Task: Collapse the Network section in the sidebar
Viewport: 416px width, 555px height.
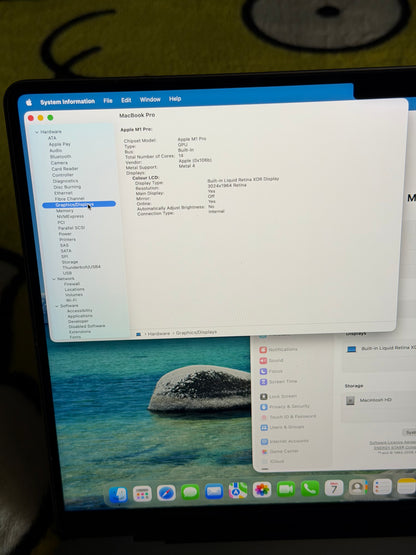Action: click(x=54, y=279)
